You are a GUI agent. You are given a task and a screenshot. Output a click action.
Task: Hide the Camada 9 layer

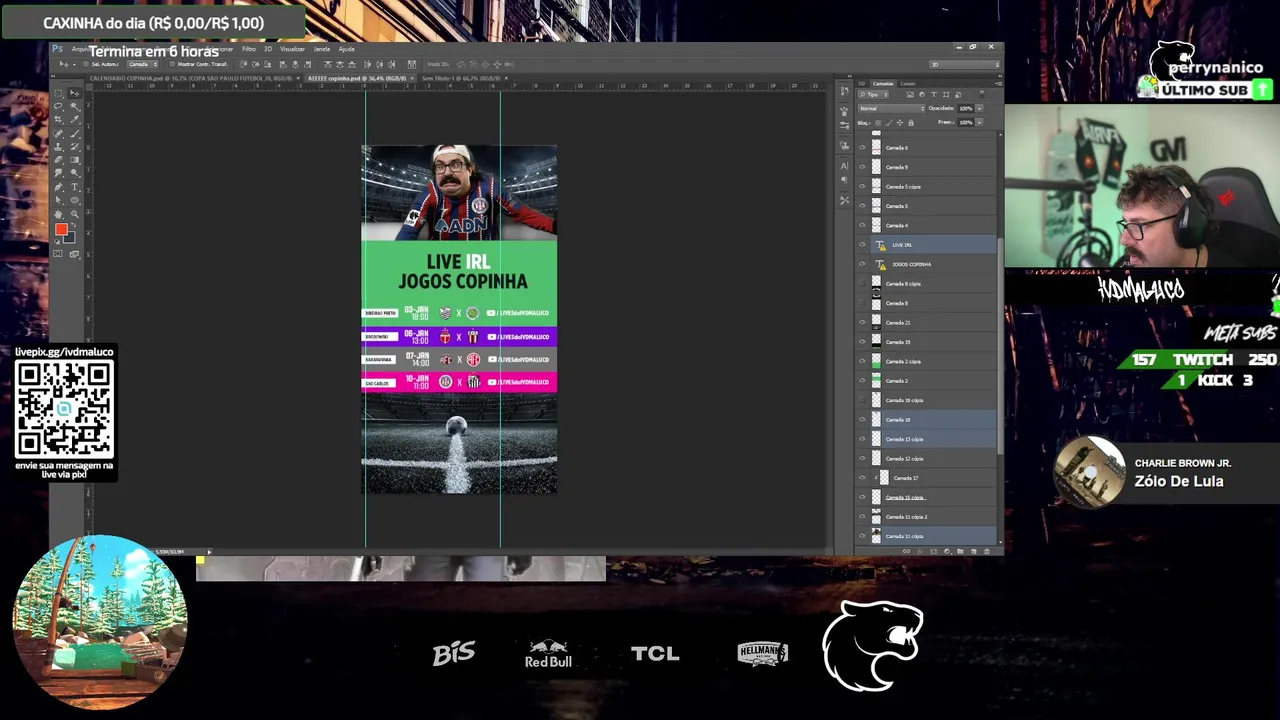tap(863, 167)
